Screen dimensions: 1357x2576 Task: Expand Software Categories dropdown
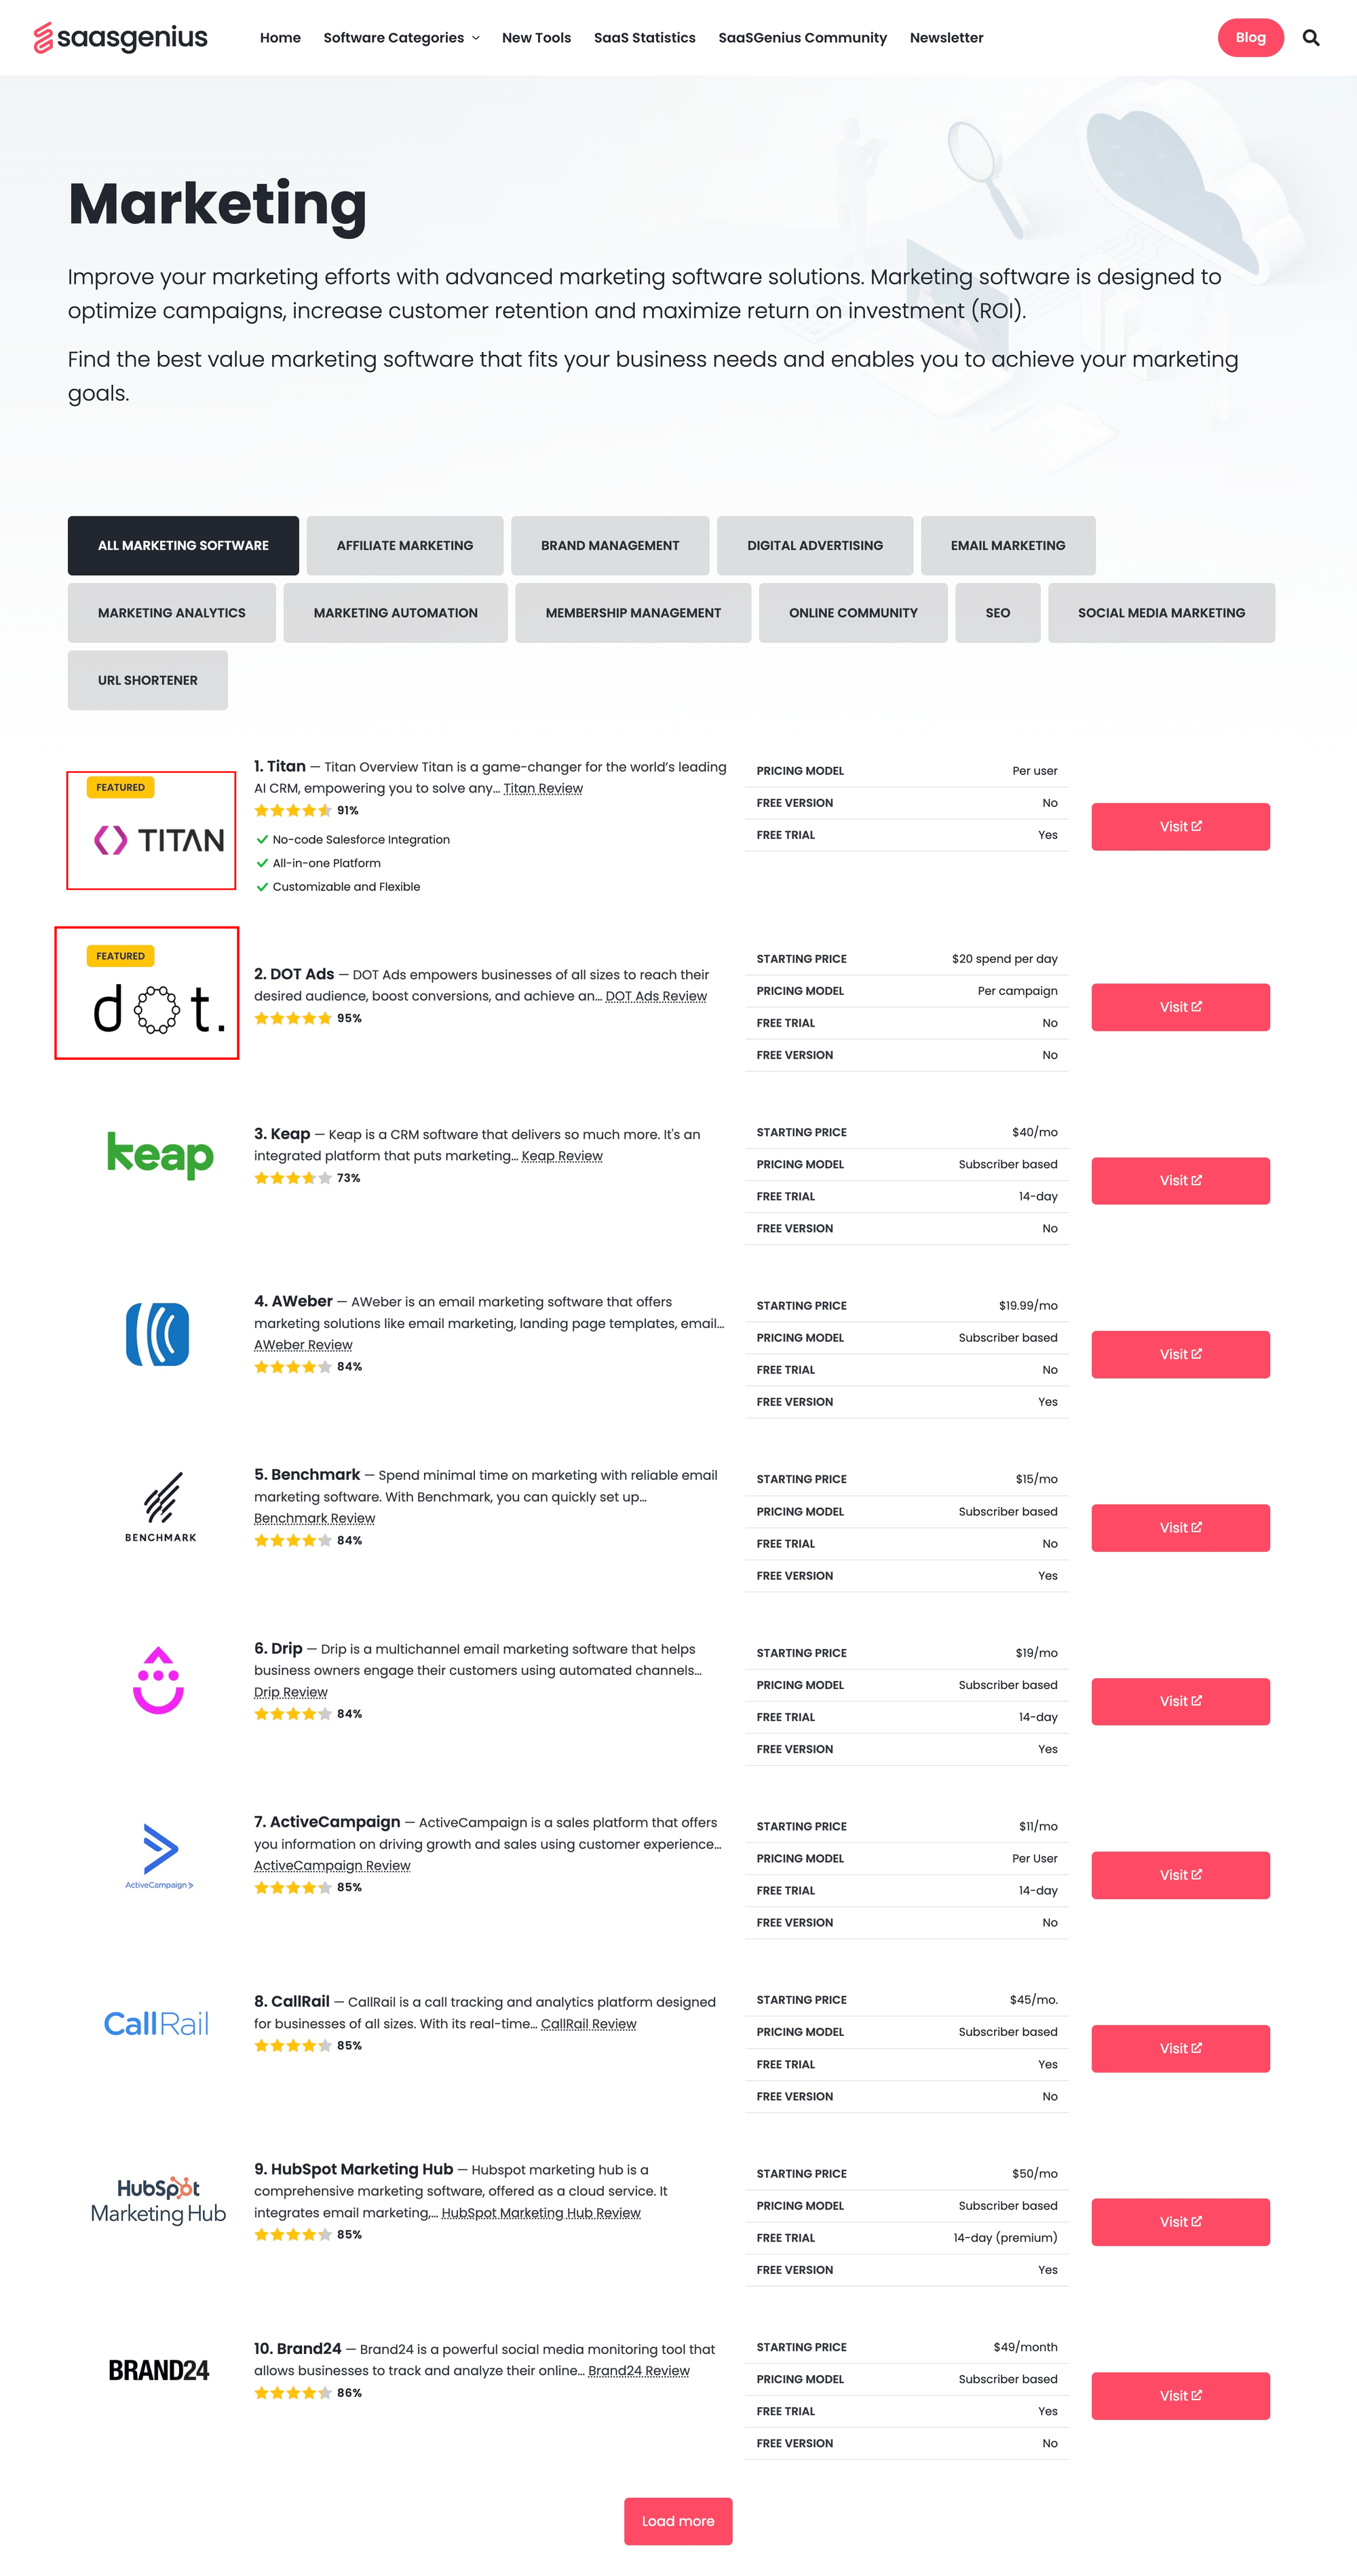[401, 38]
